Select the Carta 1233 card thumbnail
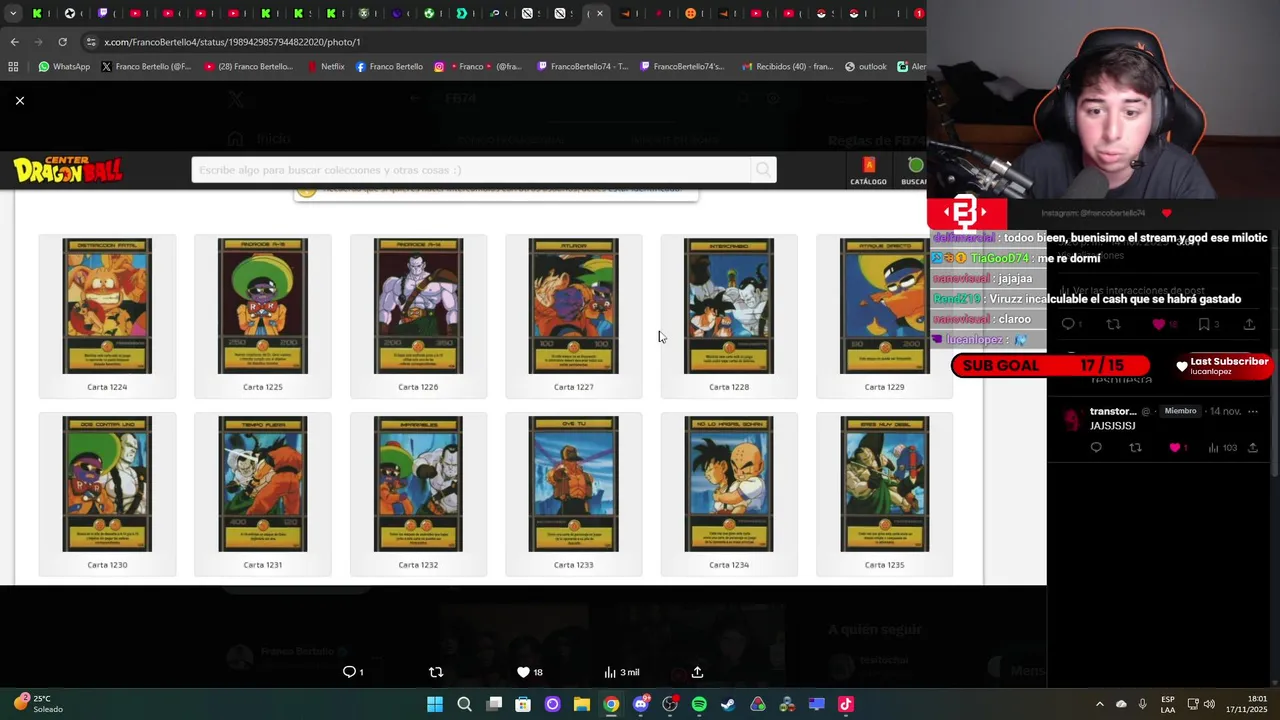Screen dimensions: 1280x720 [573, 484]
